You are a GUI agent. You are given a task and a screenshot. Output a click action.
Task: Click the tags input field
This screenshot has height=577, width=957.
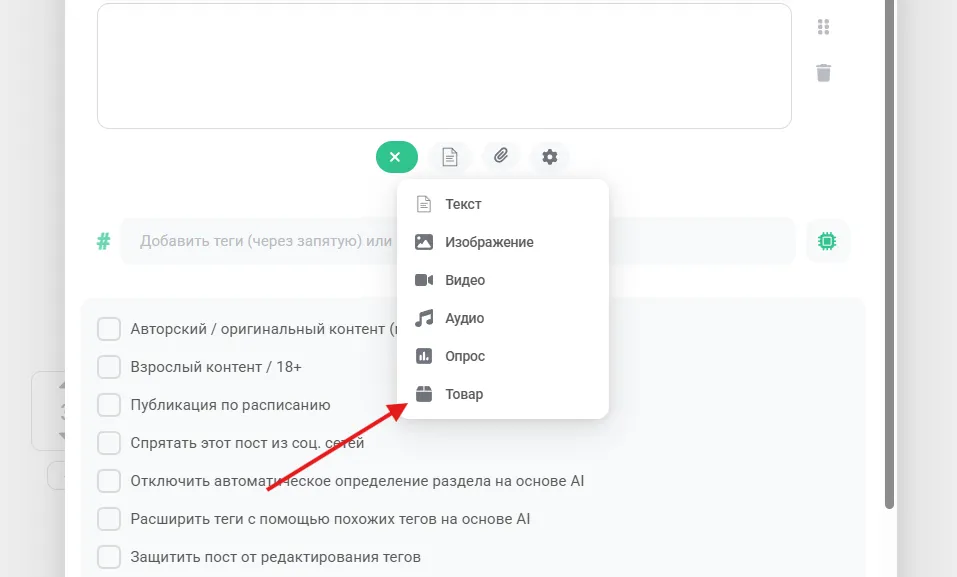pos(458,241)
